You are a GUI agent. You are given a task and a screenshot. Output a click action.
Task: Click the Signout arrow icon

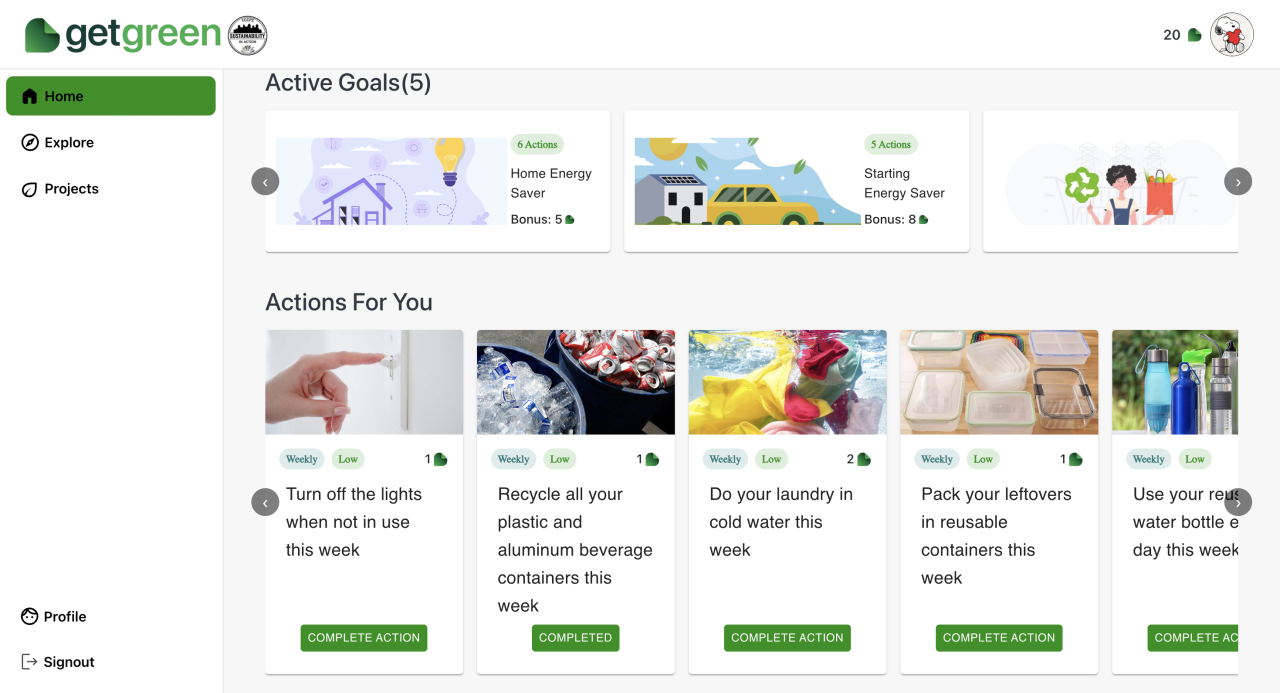click(30, 662)
